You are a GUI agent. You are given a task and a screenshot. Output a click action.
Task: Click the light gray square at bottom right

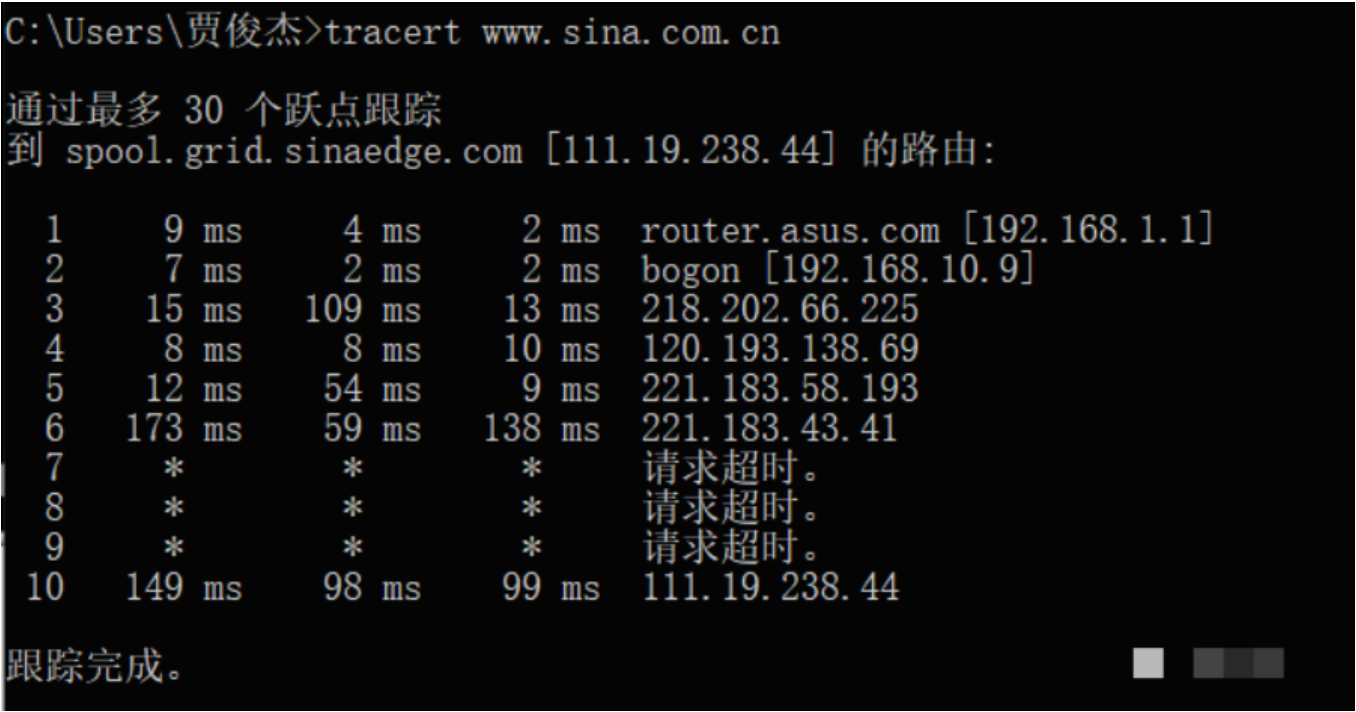click(1148, 662)
